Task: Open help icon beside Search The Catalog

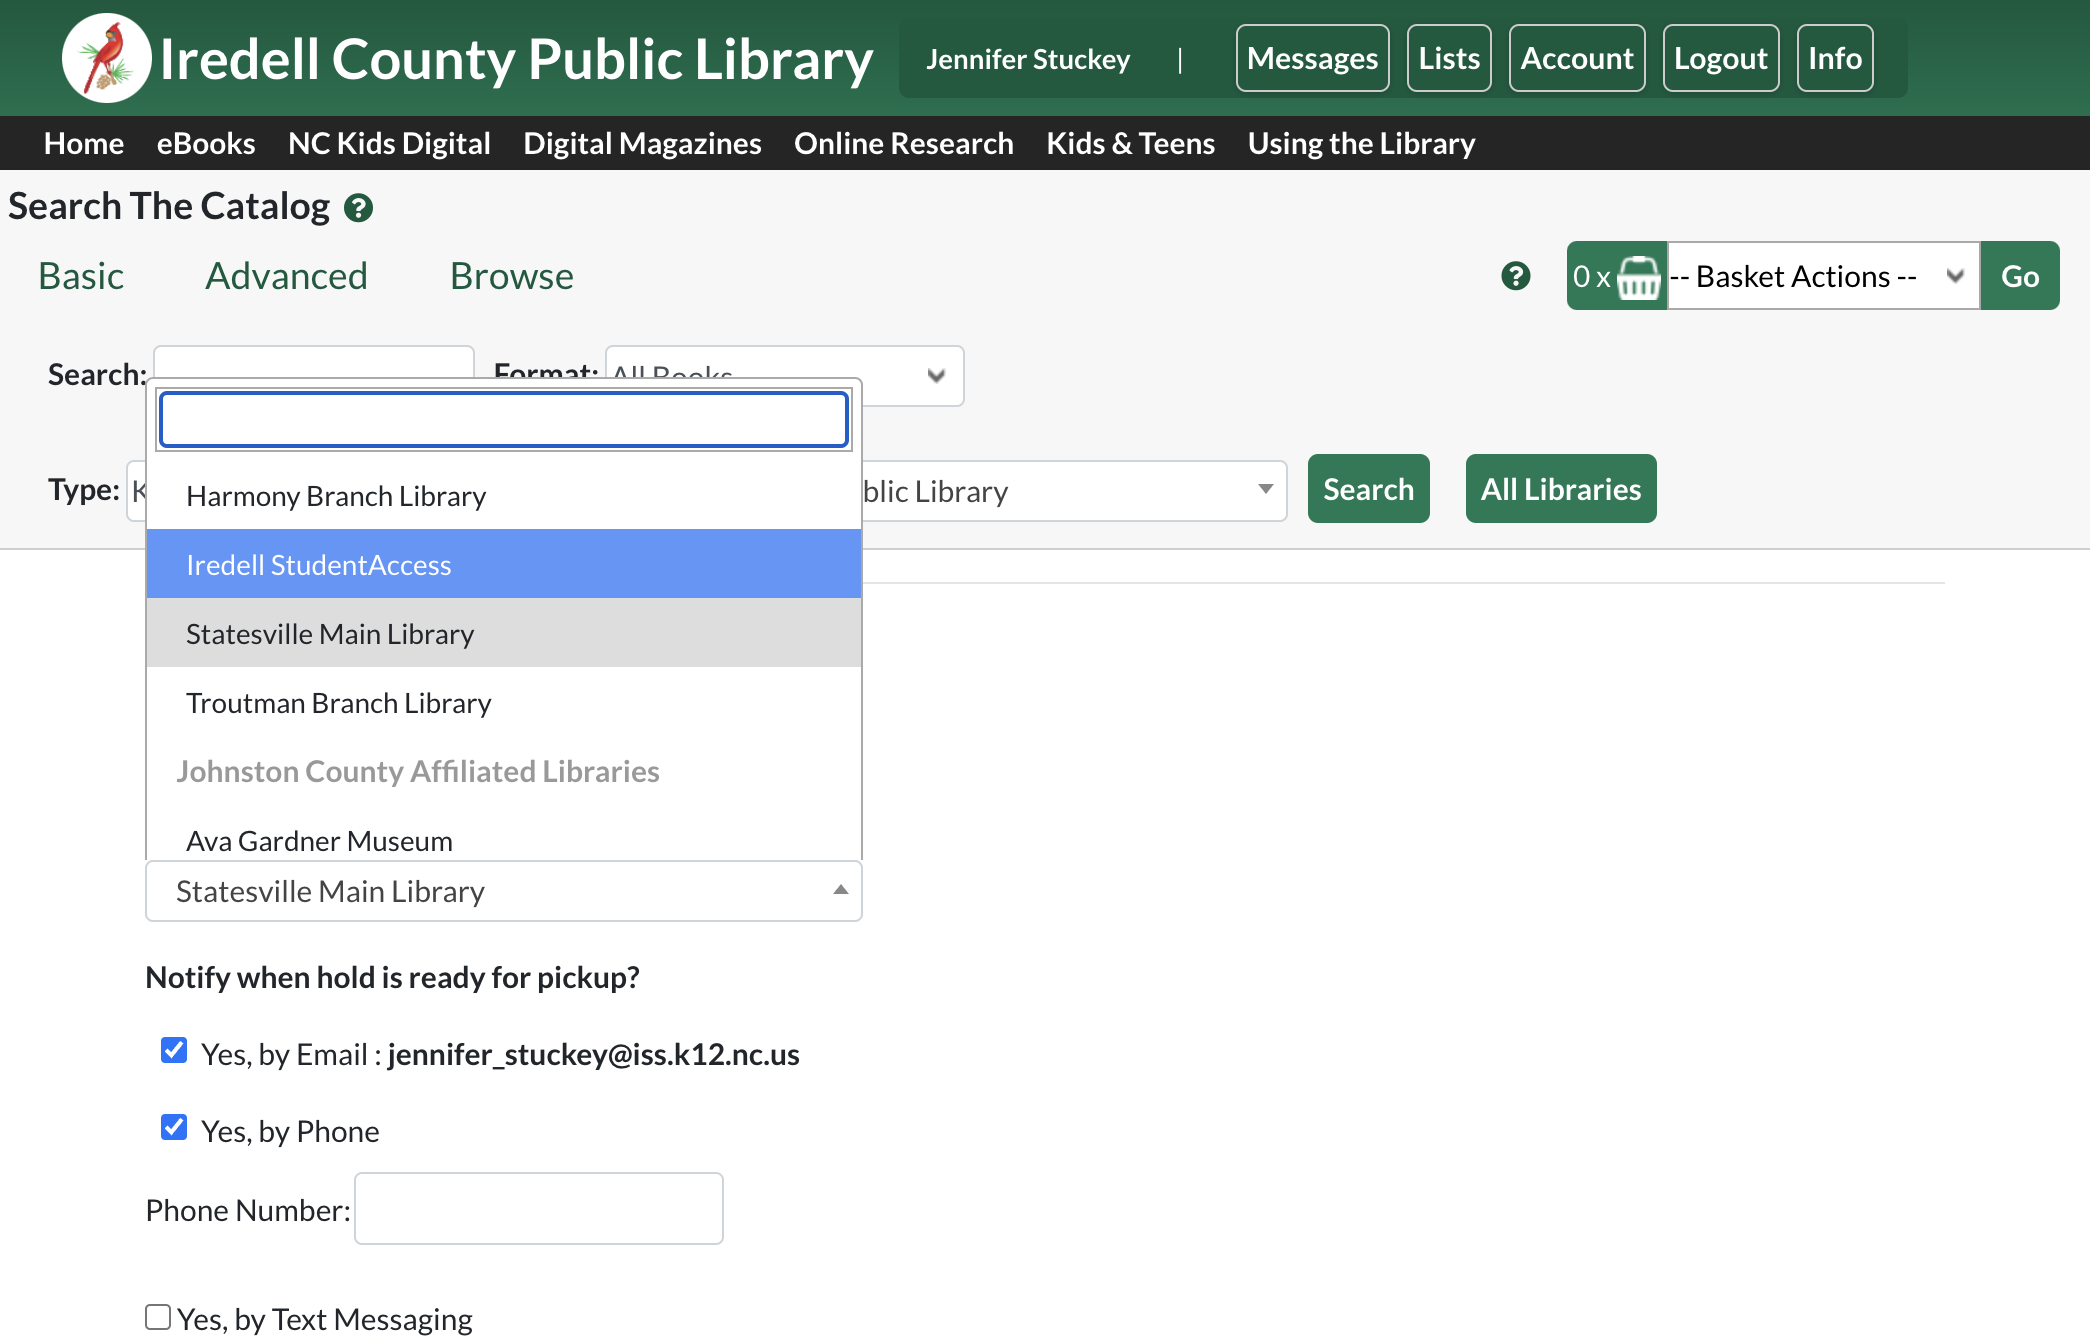Action: click(358, 208)
